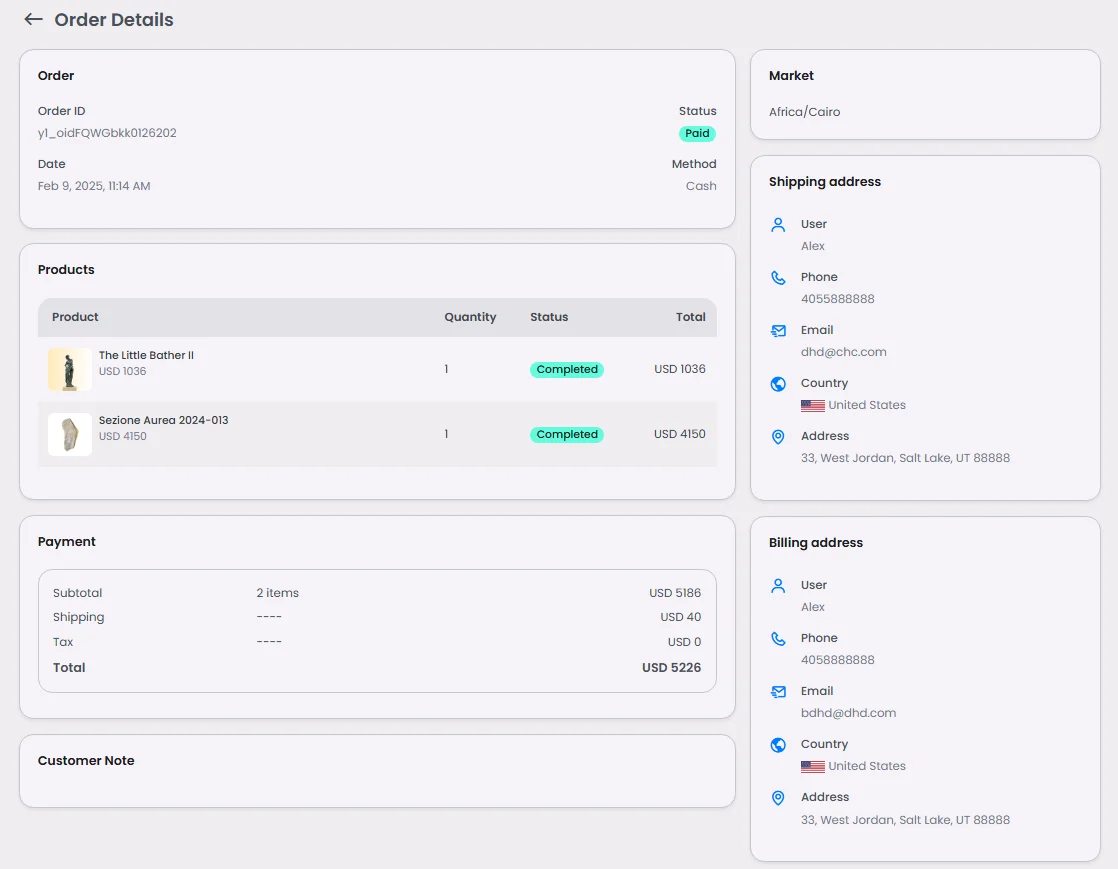1118x869 pixels.
Task: Click the shipping address email envelope icon
Action: tap(778, 331)
